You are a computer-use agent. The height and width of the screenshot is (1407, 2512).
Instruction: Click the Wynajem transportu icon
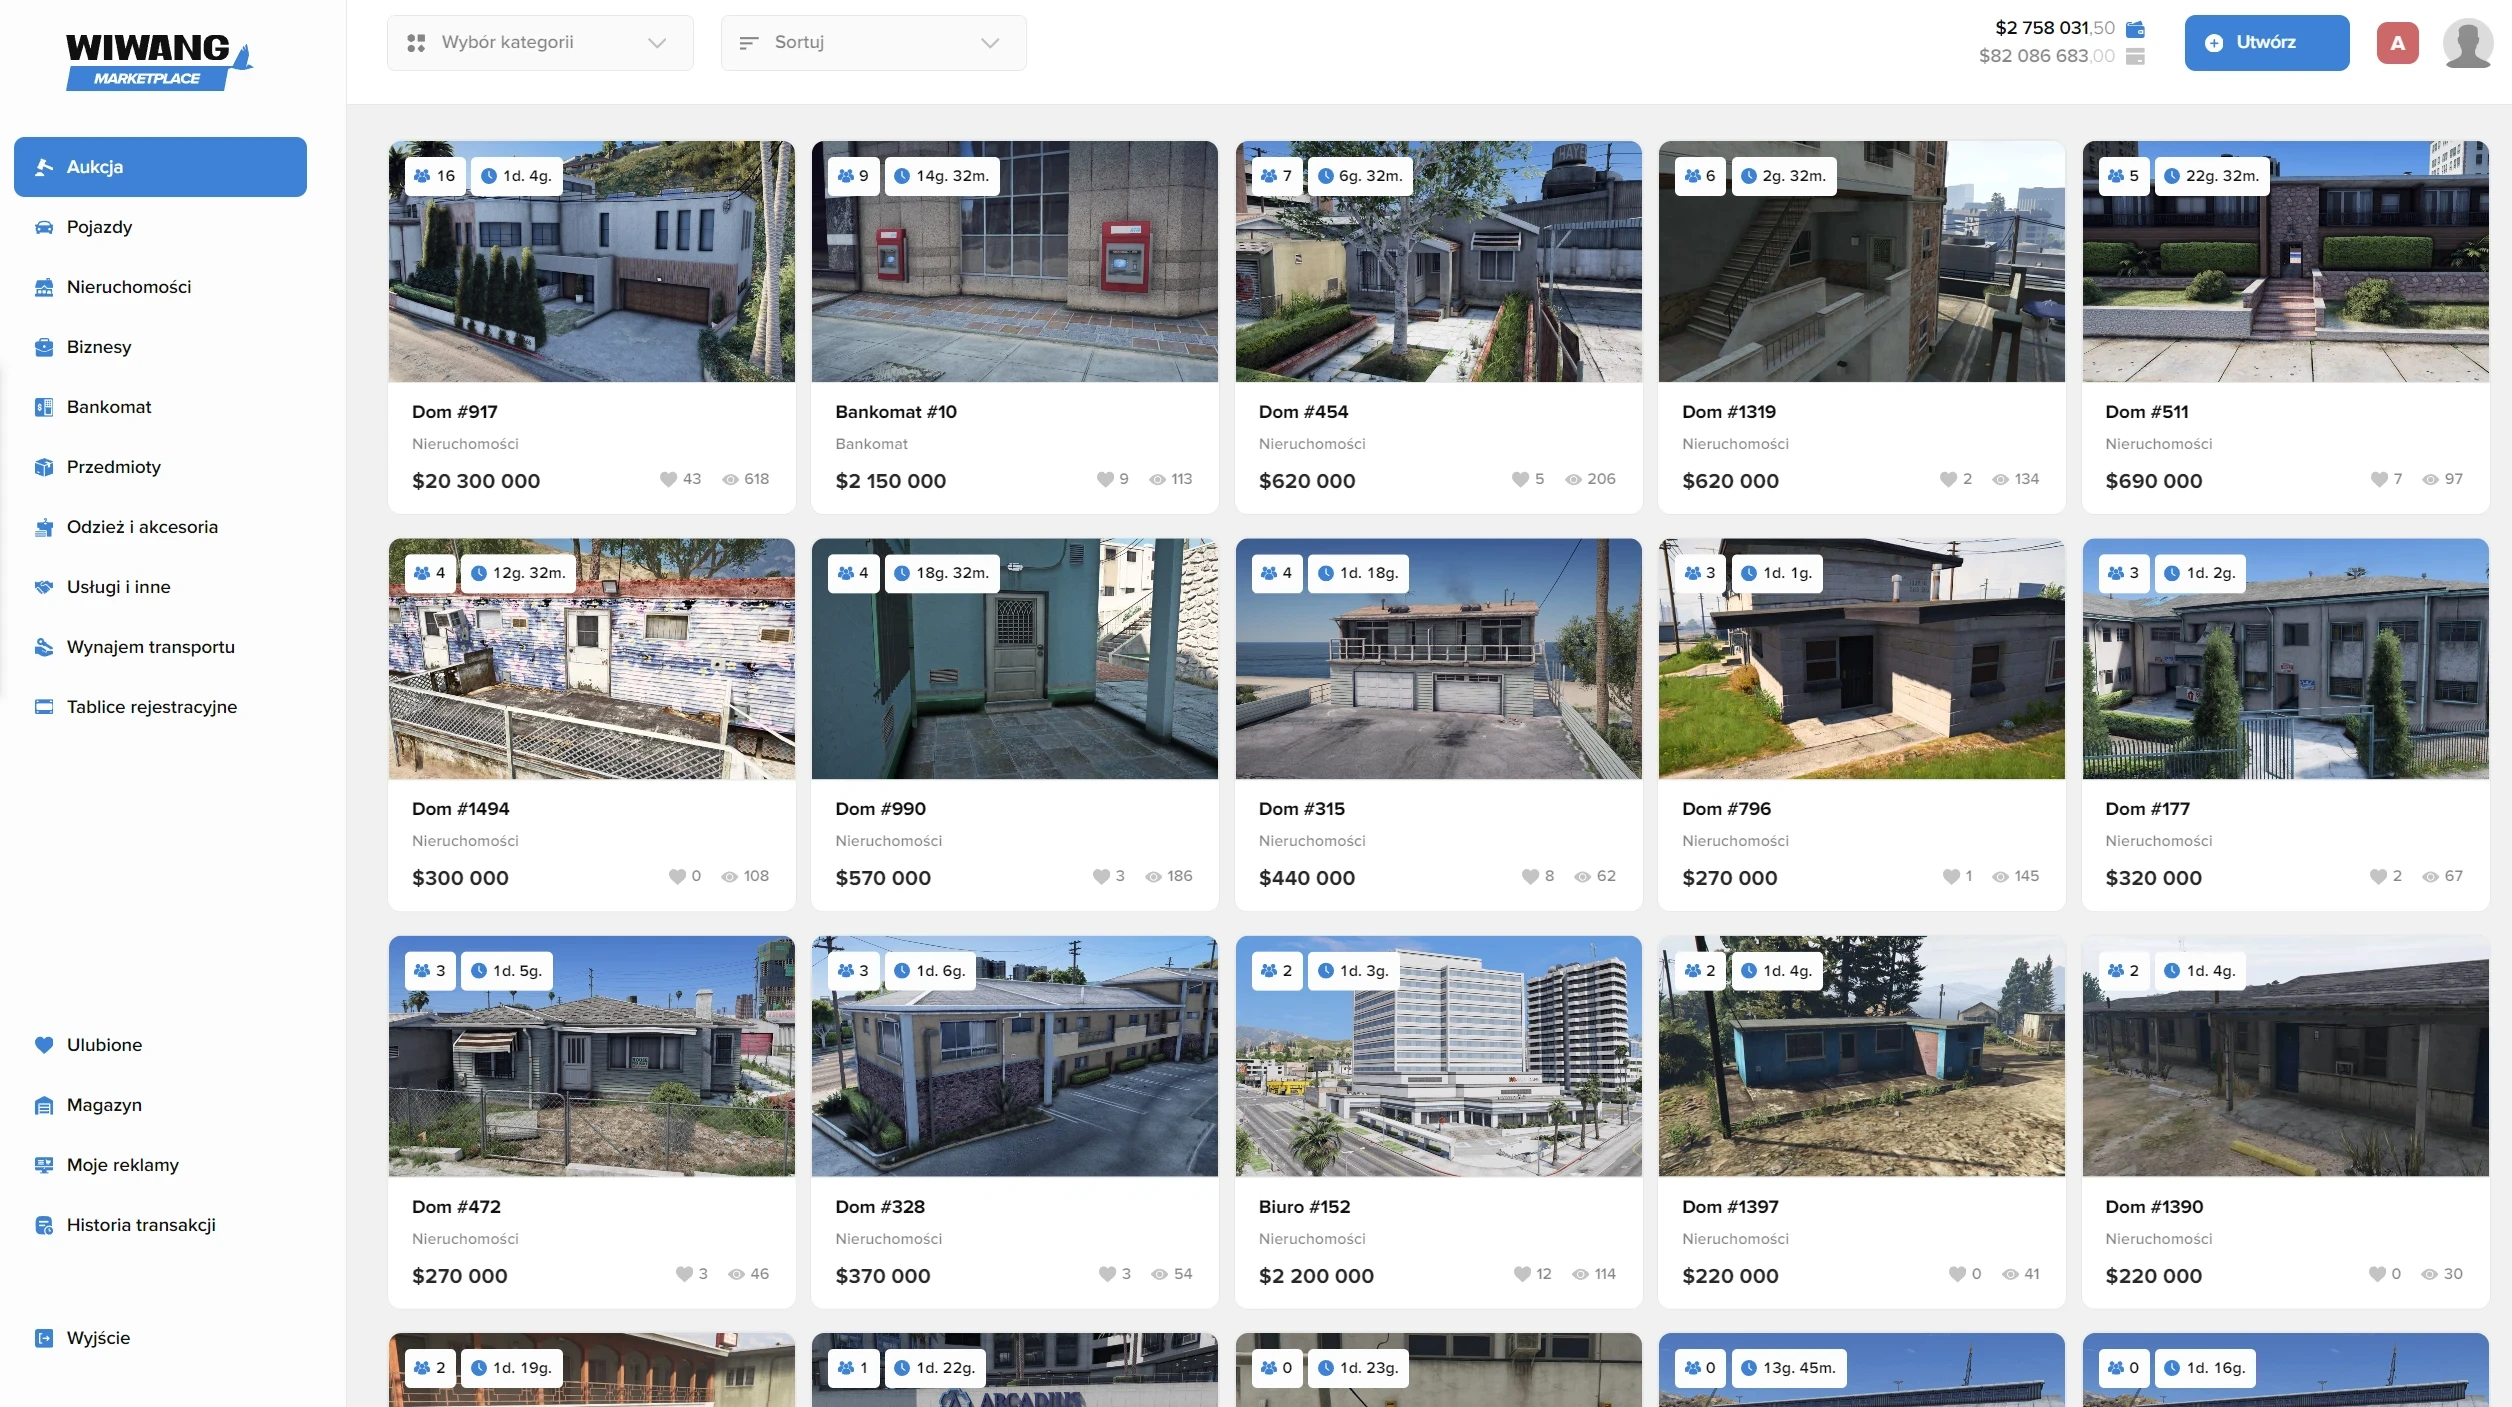[x=44, y=647]
